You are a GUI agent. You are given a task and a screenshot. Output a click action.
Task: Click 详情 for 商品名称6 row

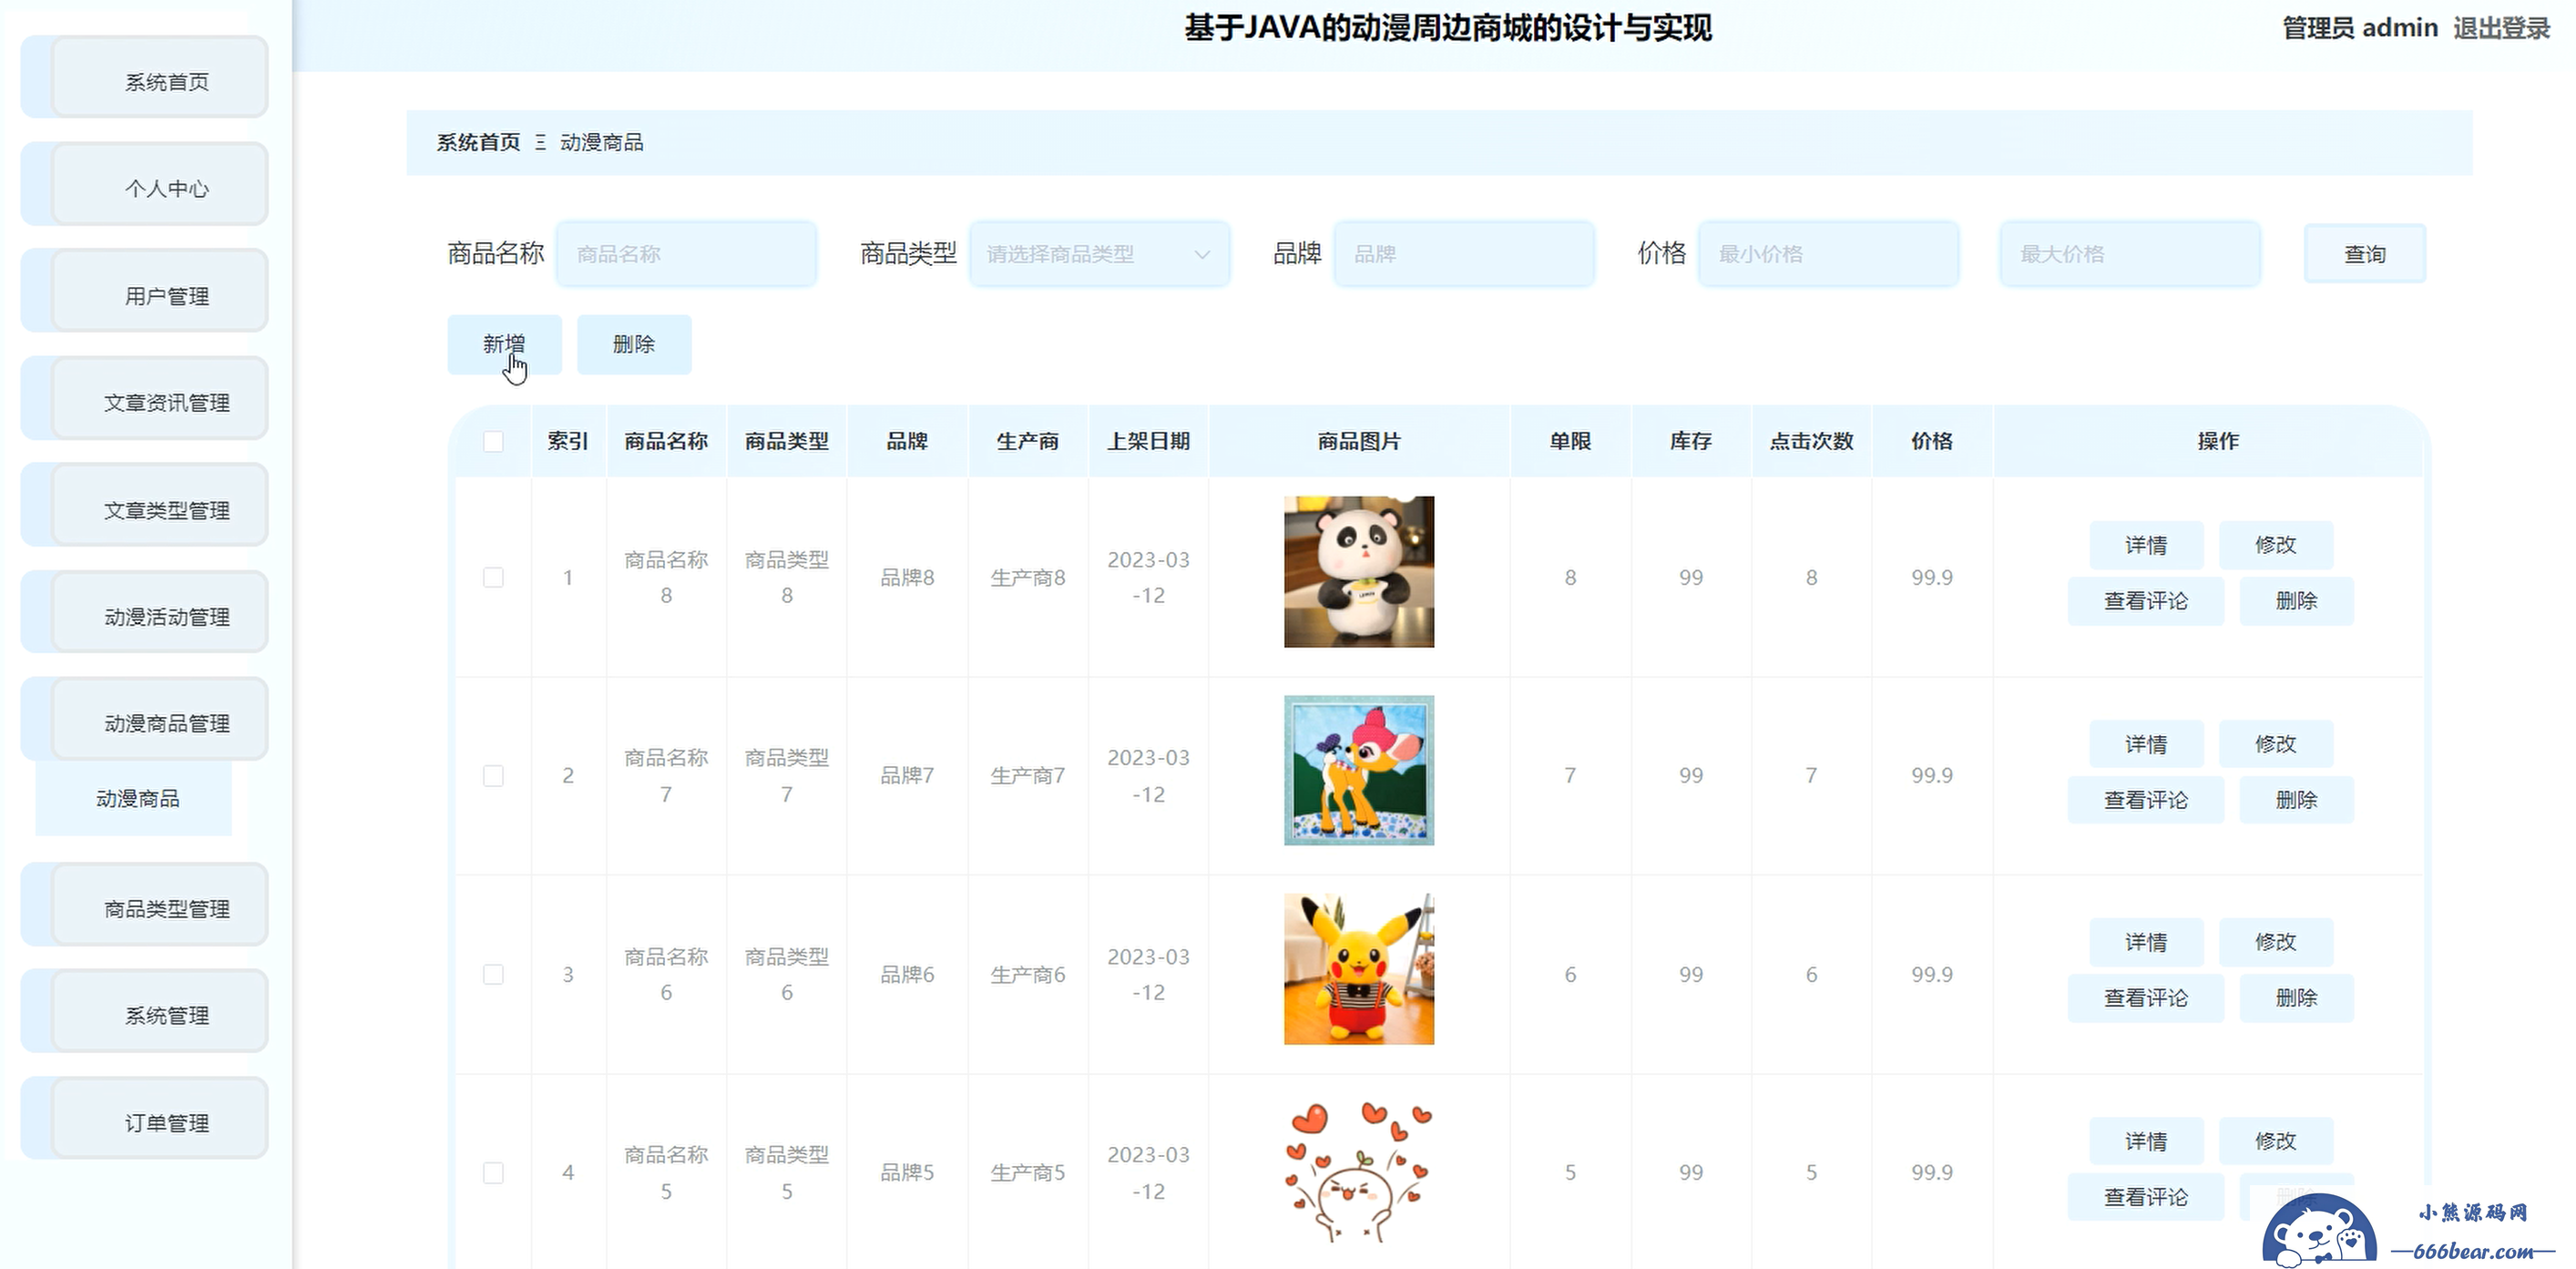pyautogui.click(x=2146, y=942)
